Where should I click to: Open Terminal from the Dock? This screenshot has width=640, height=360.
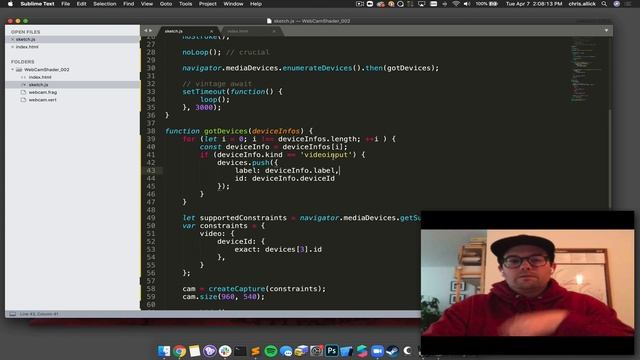click(240, 351)
